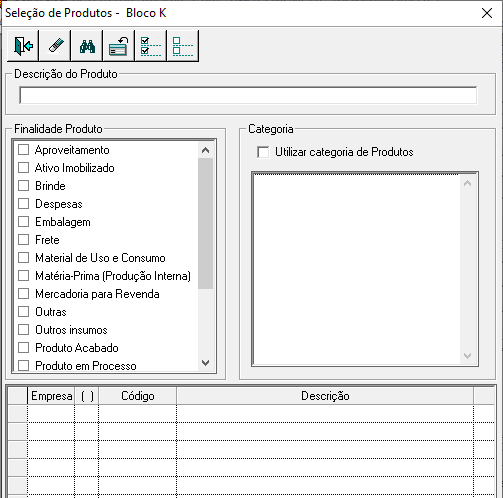The height and width of the screenshot is (498, 503).
Task: Click the Código column header
Action: (137, 396)
